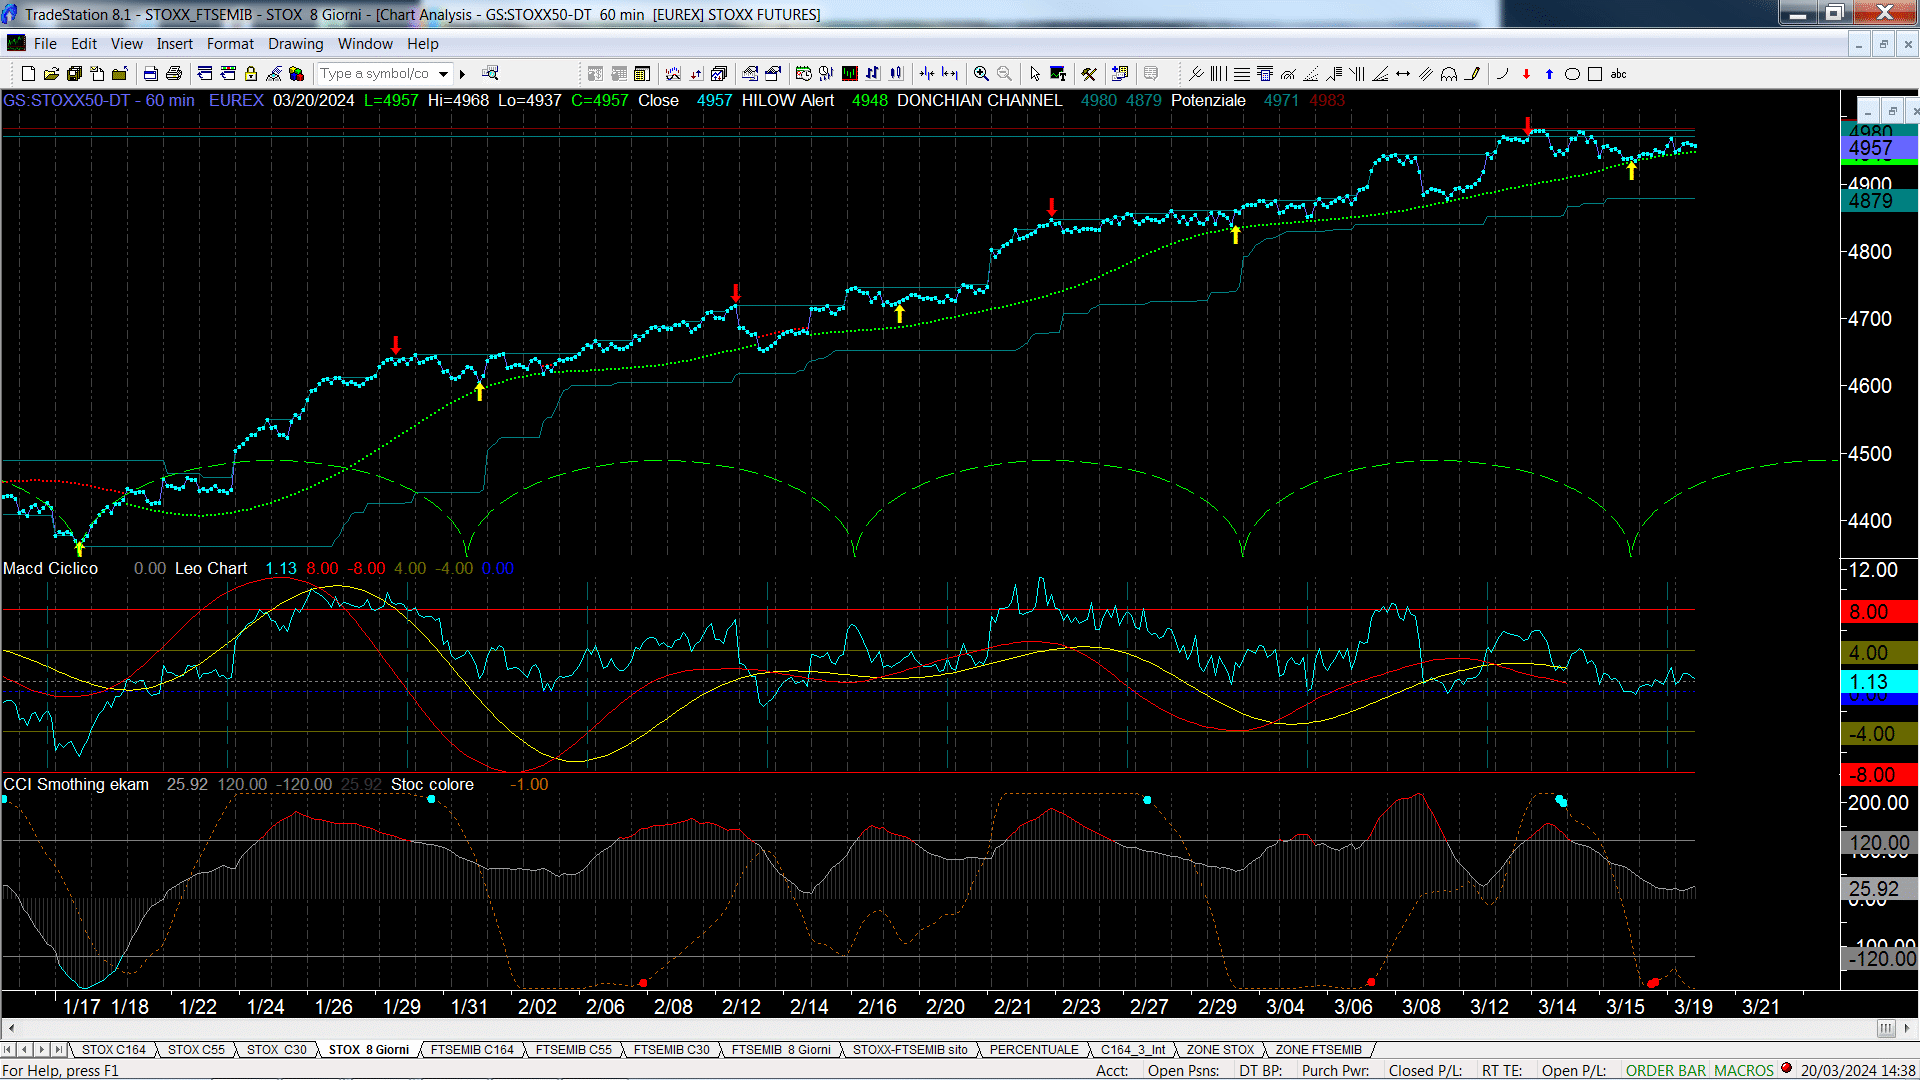
Task: Click the bar spacing increase icon
Action: pos(950,74)
